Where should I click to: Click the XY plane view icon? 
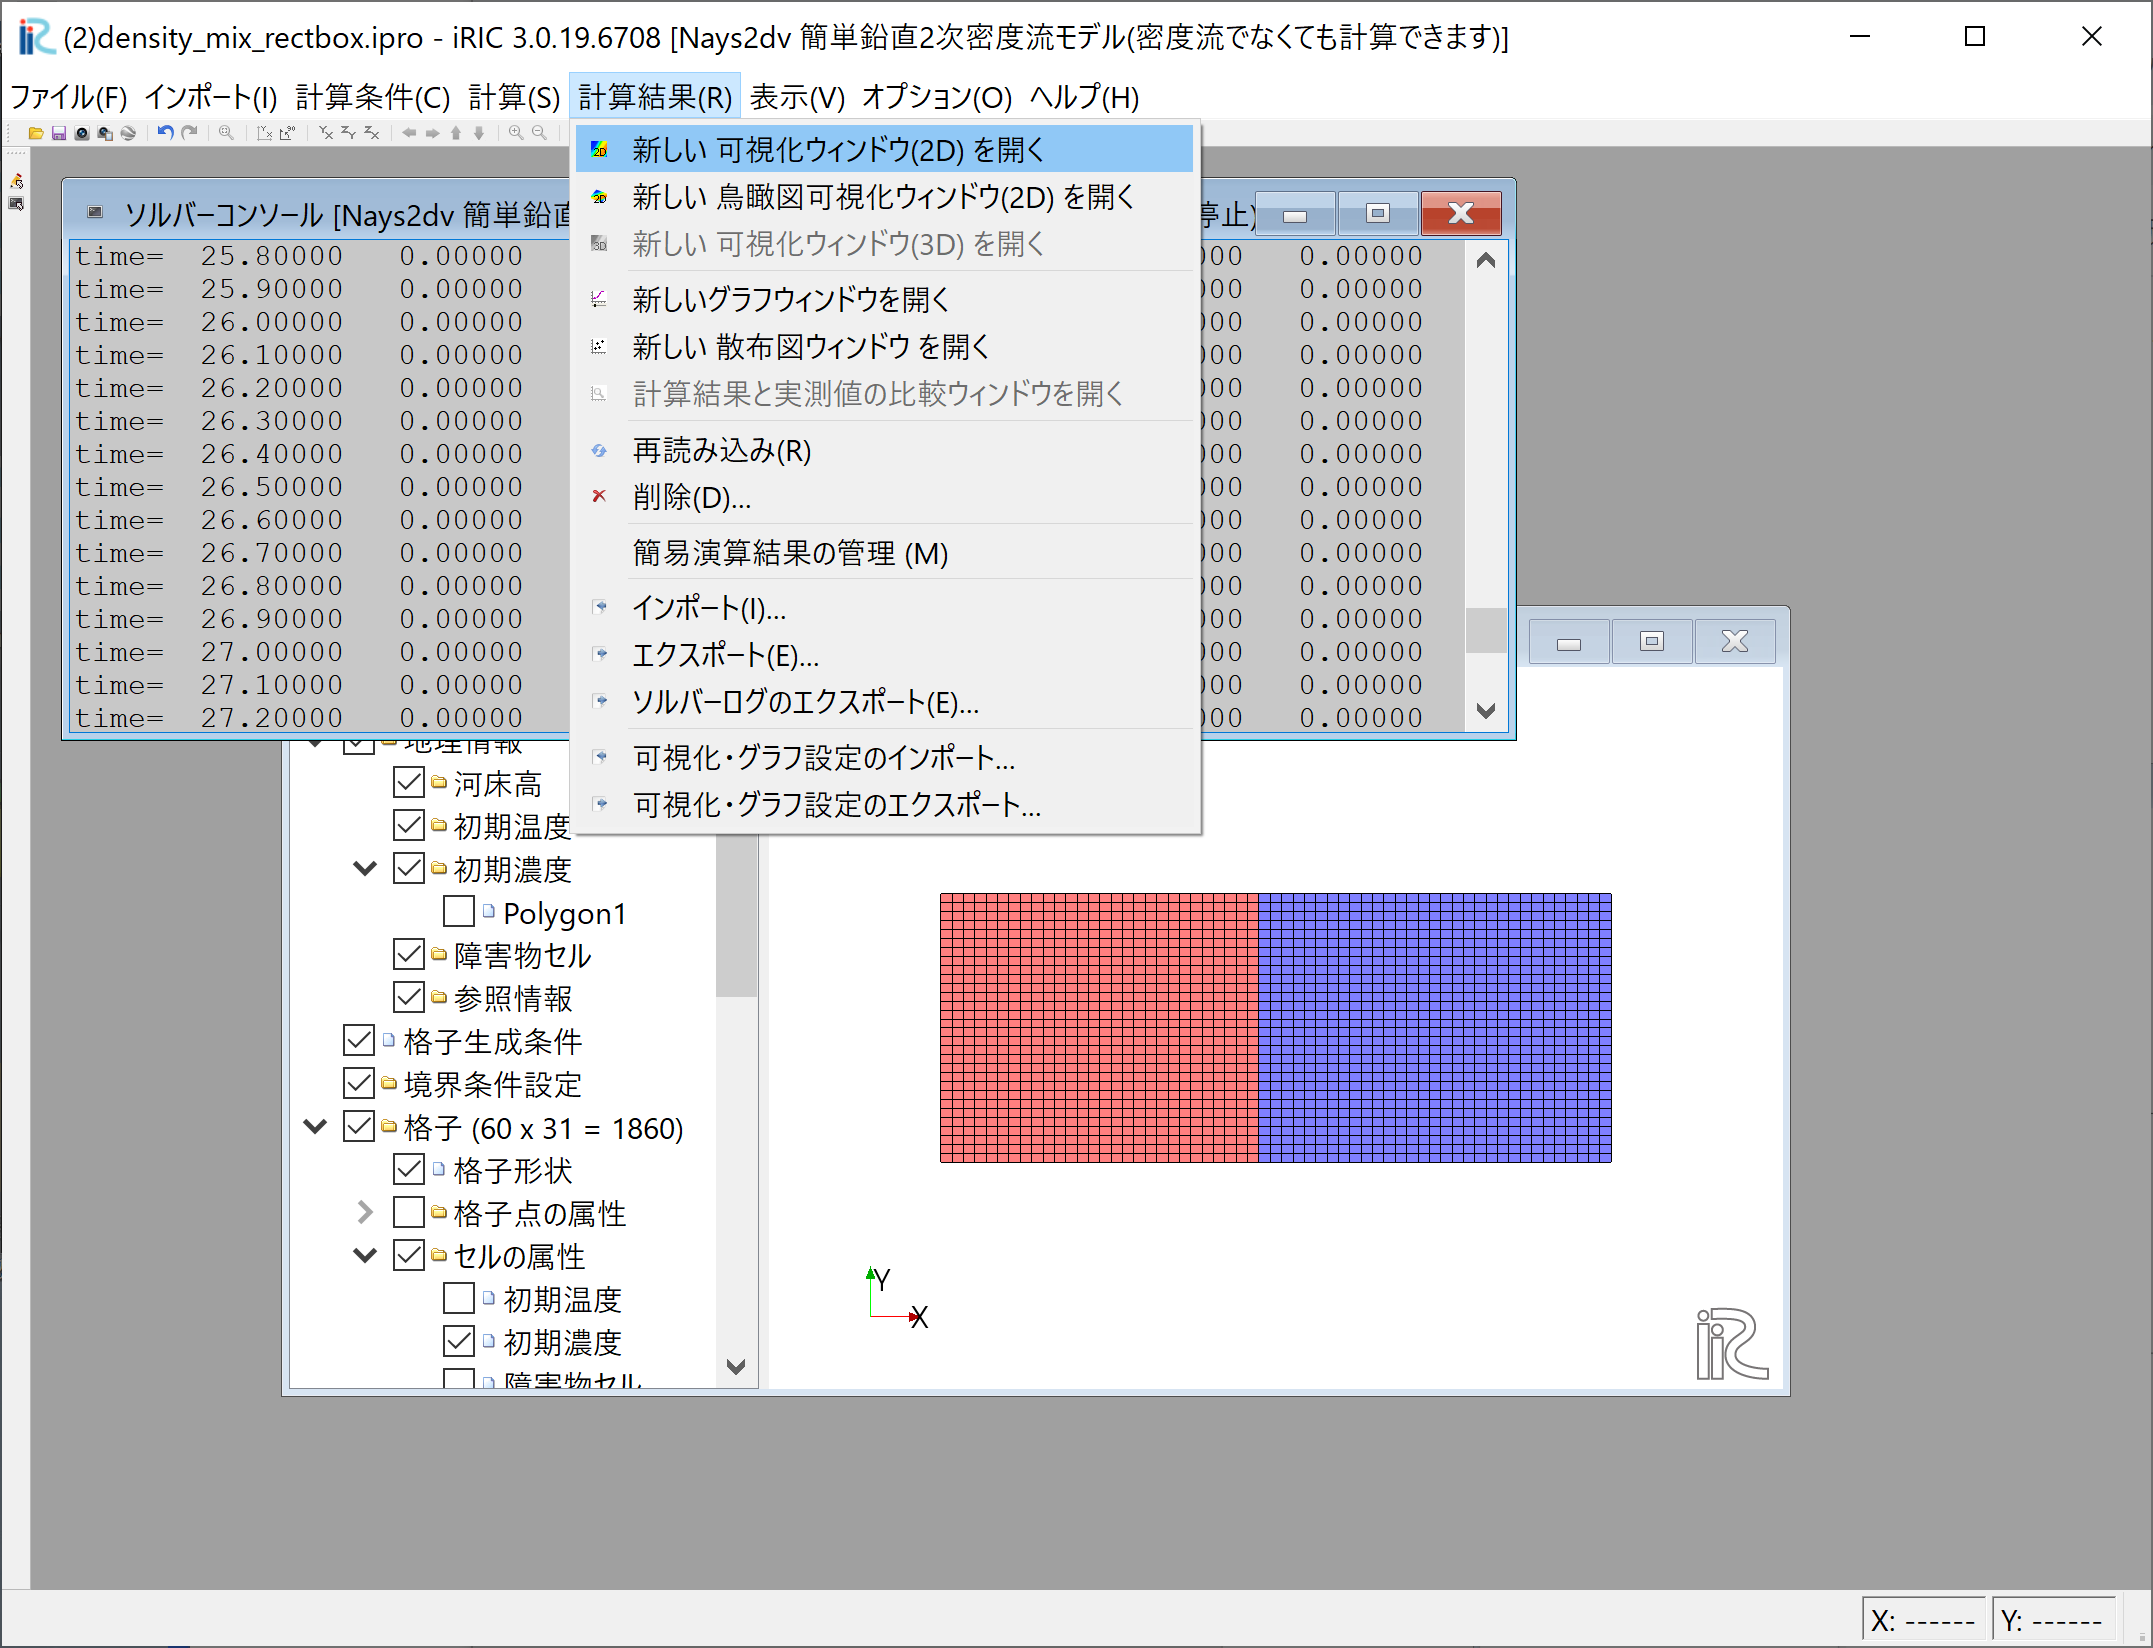(326, 133)
